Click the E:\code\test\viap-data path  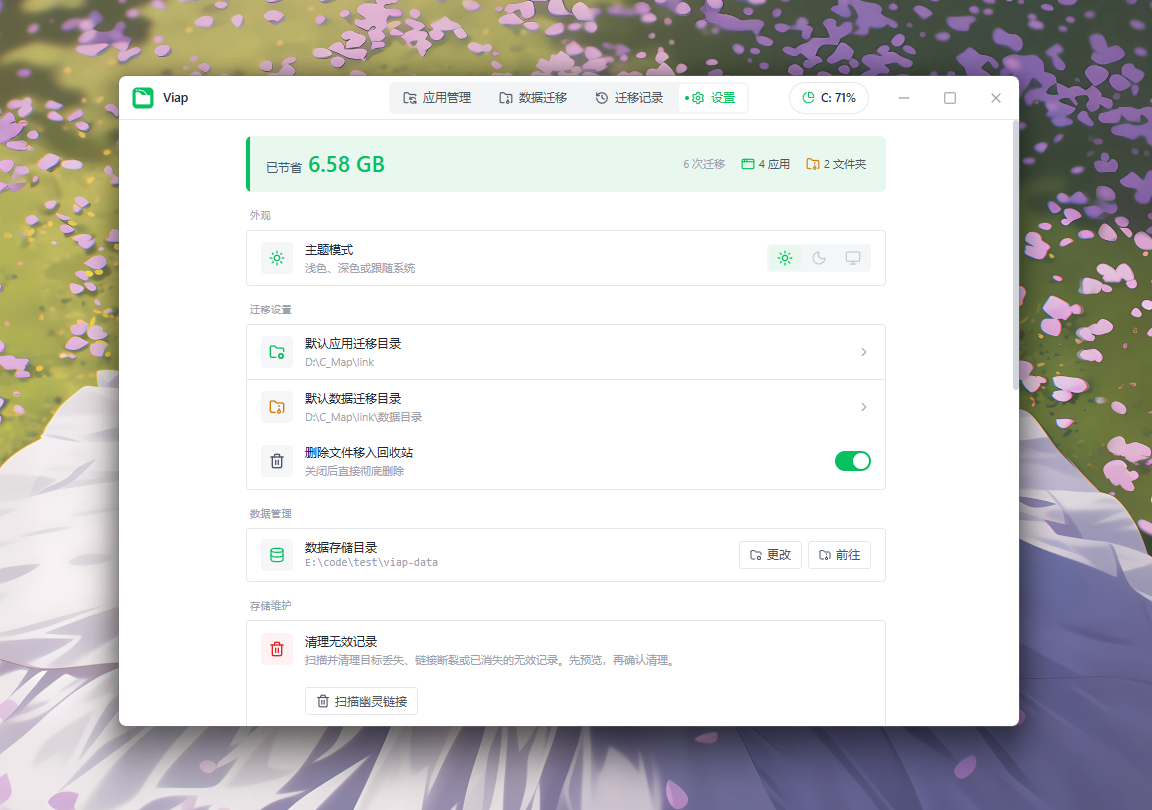point(371,562)
